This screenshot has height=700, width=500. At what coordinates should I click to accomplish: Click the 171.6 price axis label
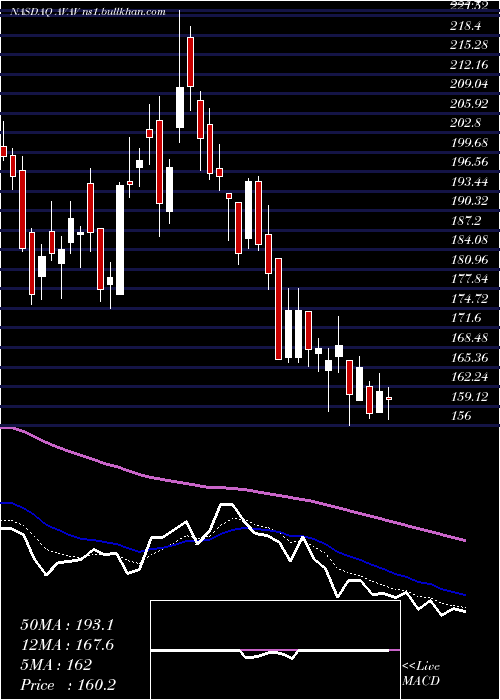pyautogui.click(x=466, y=318)
